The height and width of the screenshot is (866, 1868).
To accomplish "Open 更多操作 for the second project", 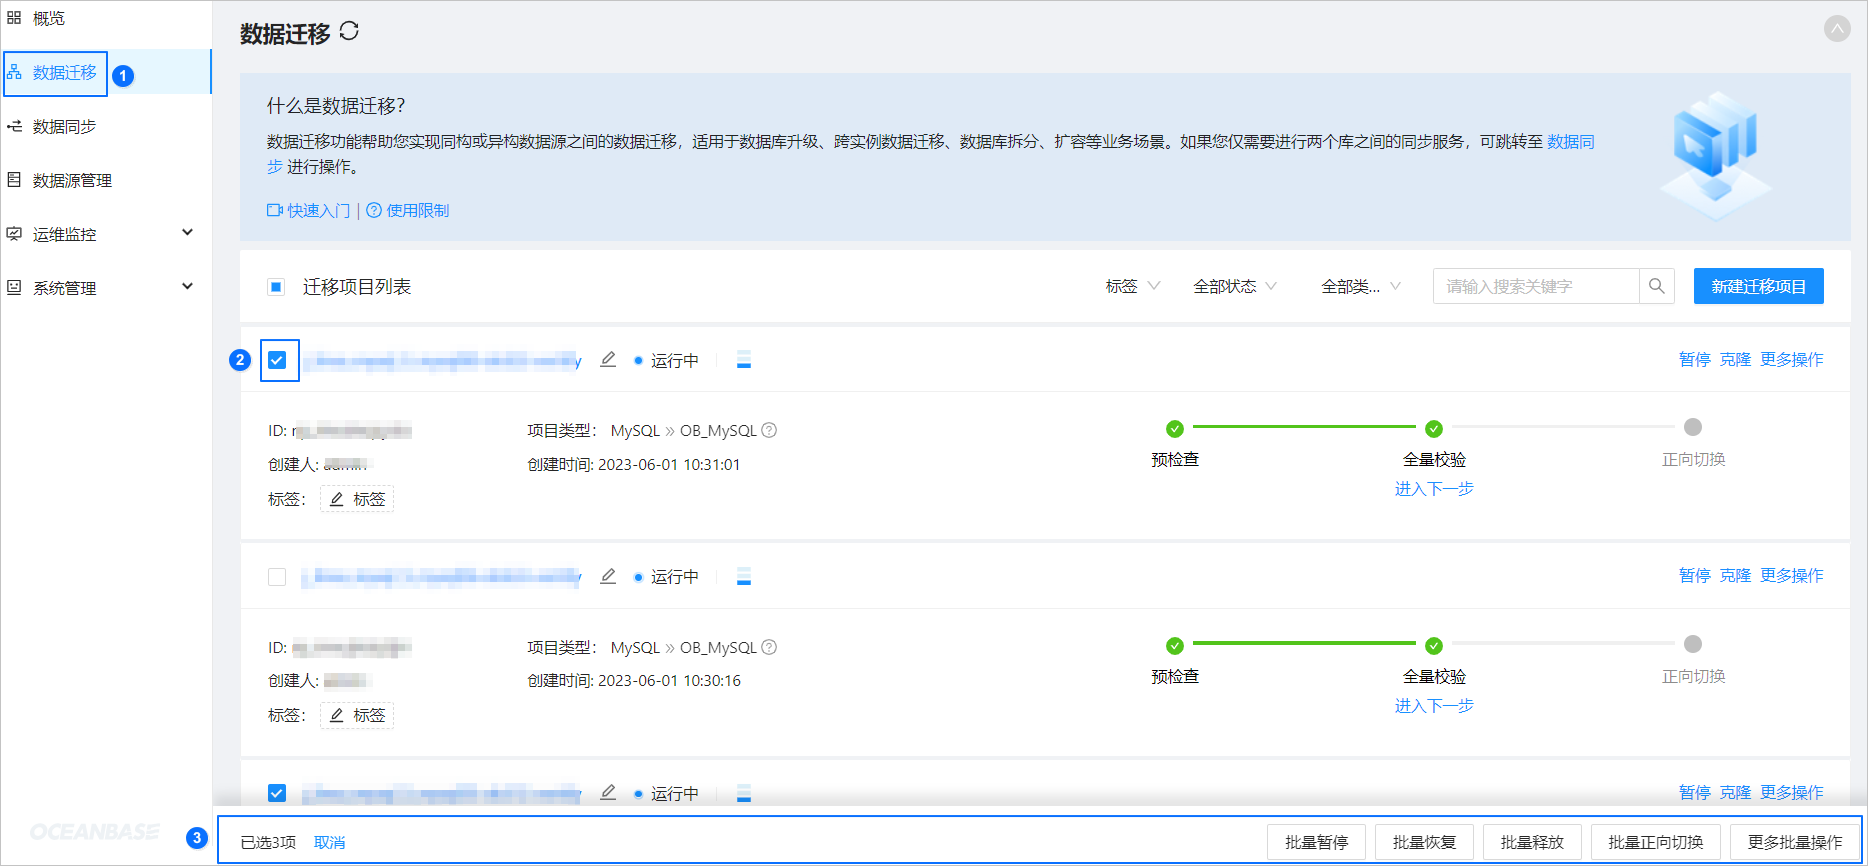I will pyautogui.click(x=1792, y=575).
